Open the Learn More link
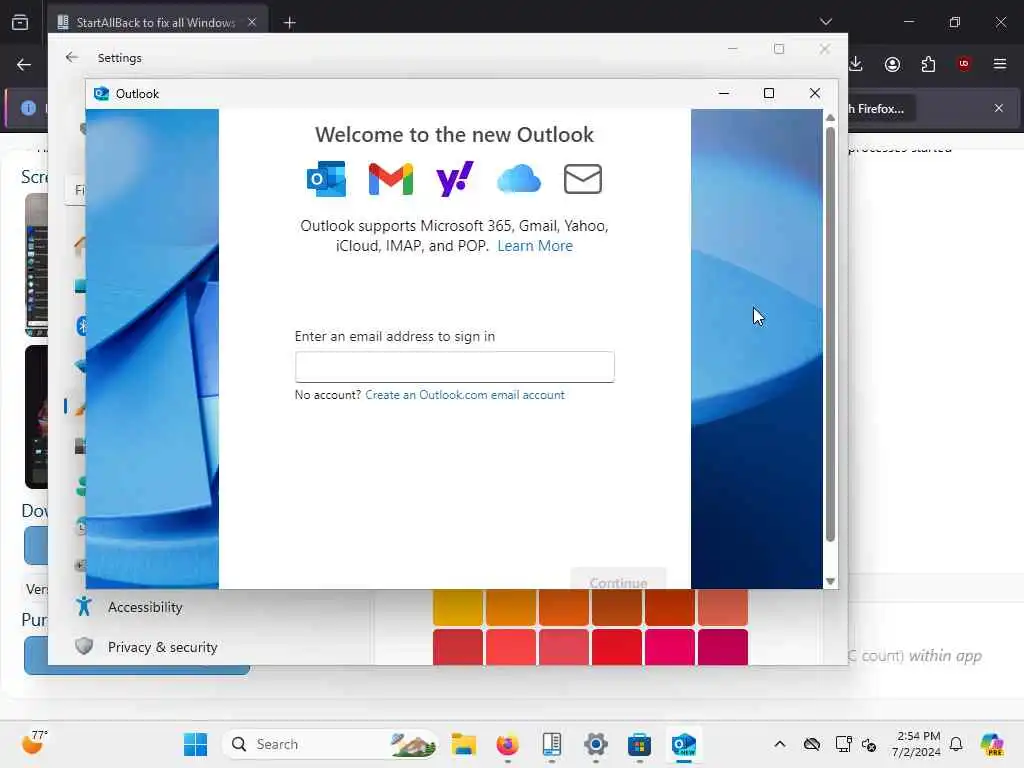 click(535, 246)
